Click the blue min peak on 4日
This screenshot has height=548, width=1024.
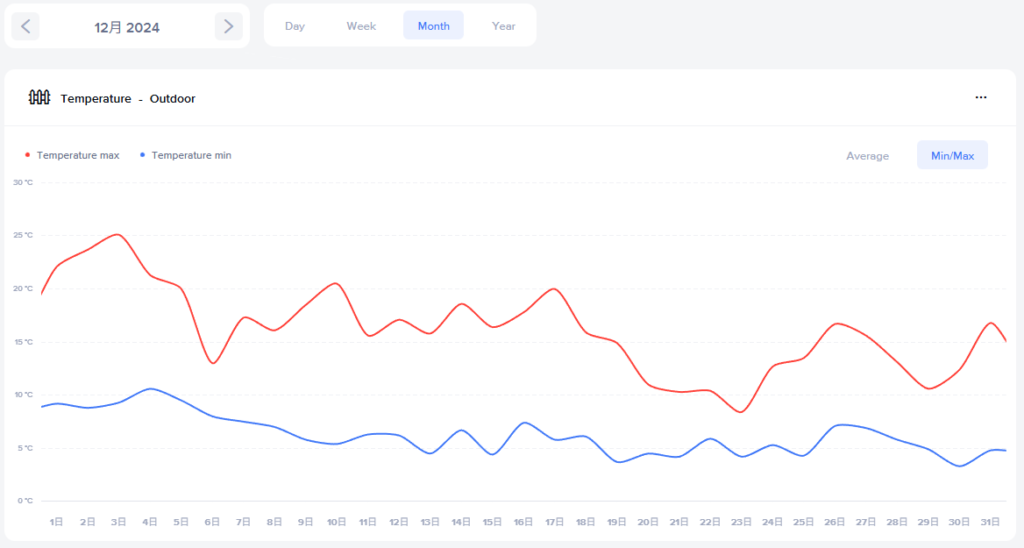coord(150,388)
